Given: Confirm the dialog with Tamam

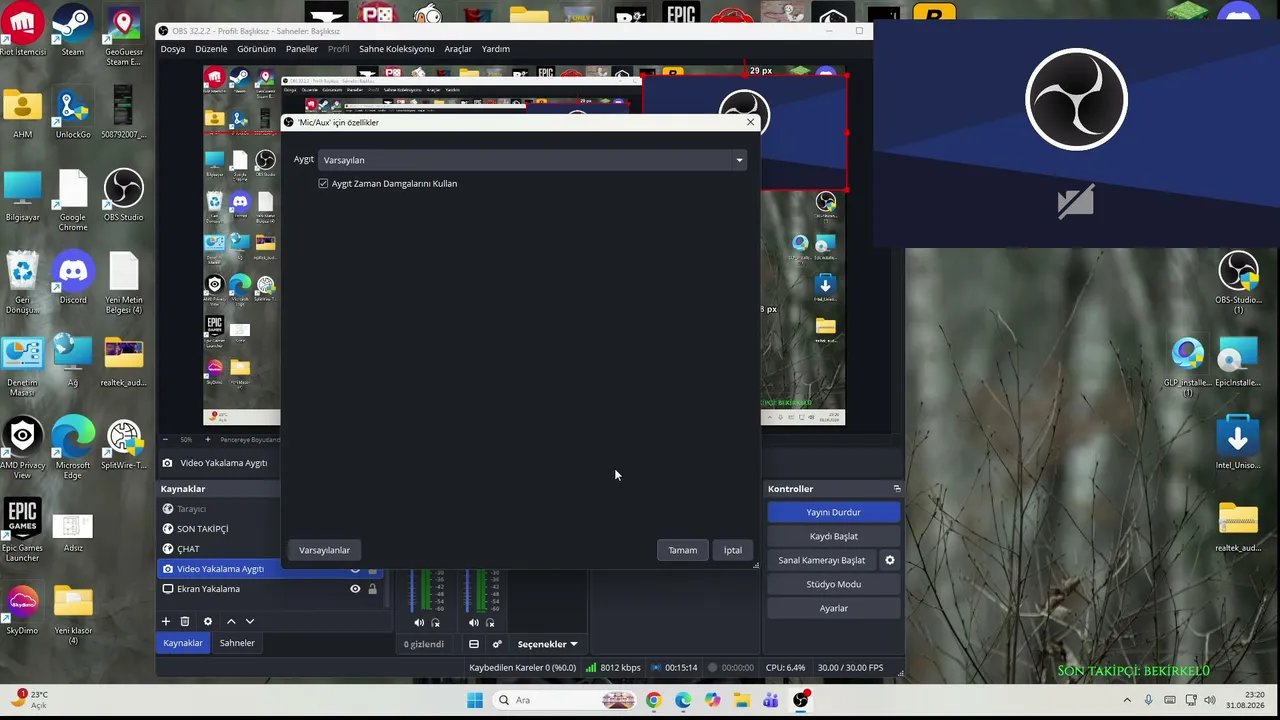Looking at the screenshot, I should [683, 550].
